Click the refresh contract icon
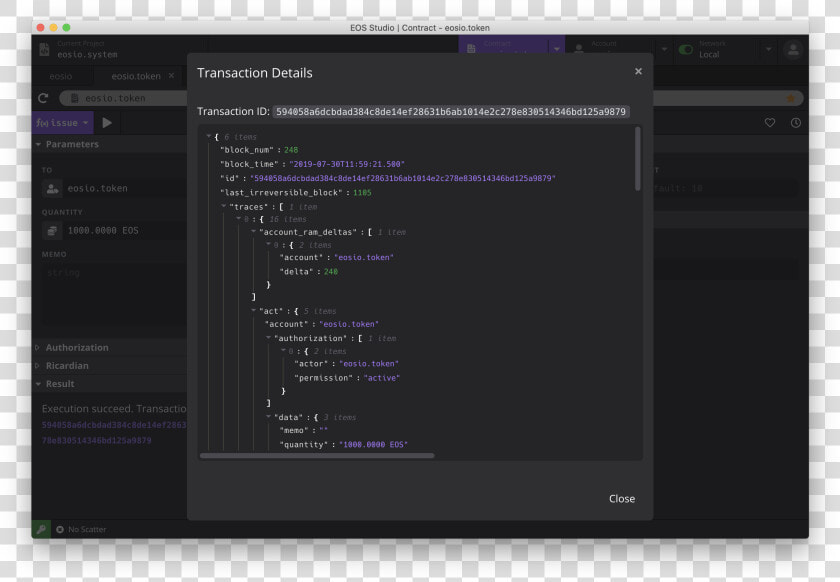The image size is (840, 582). tap(43, 98)
